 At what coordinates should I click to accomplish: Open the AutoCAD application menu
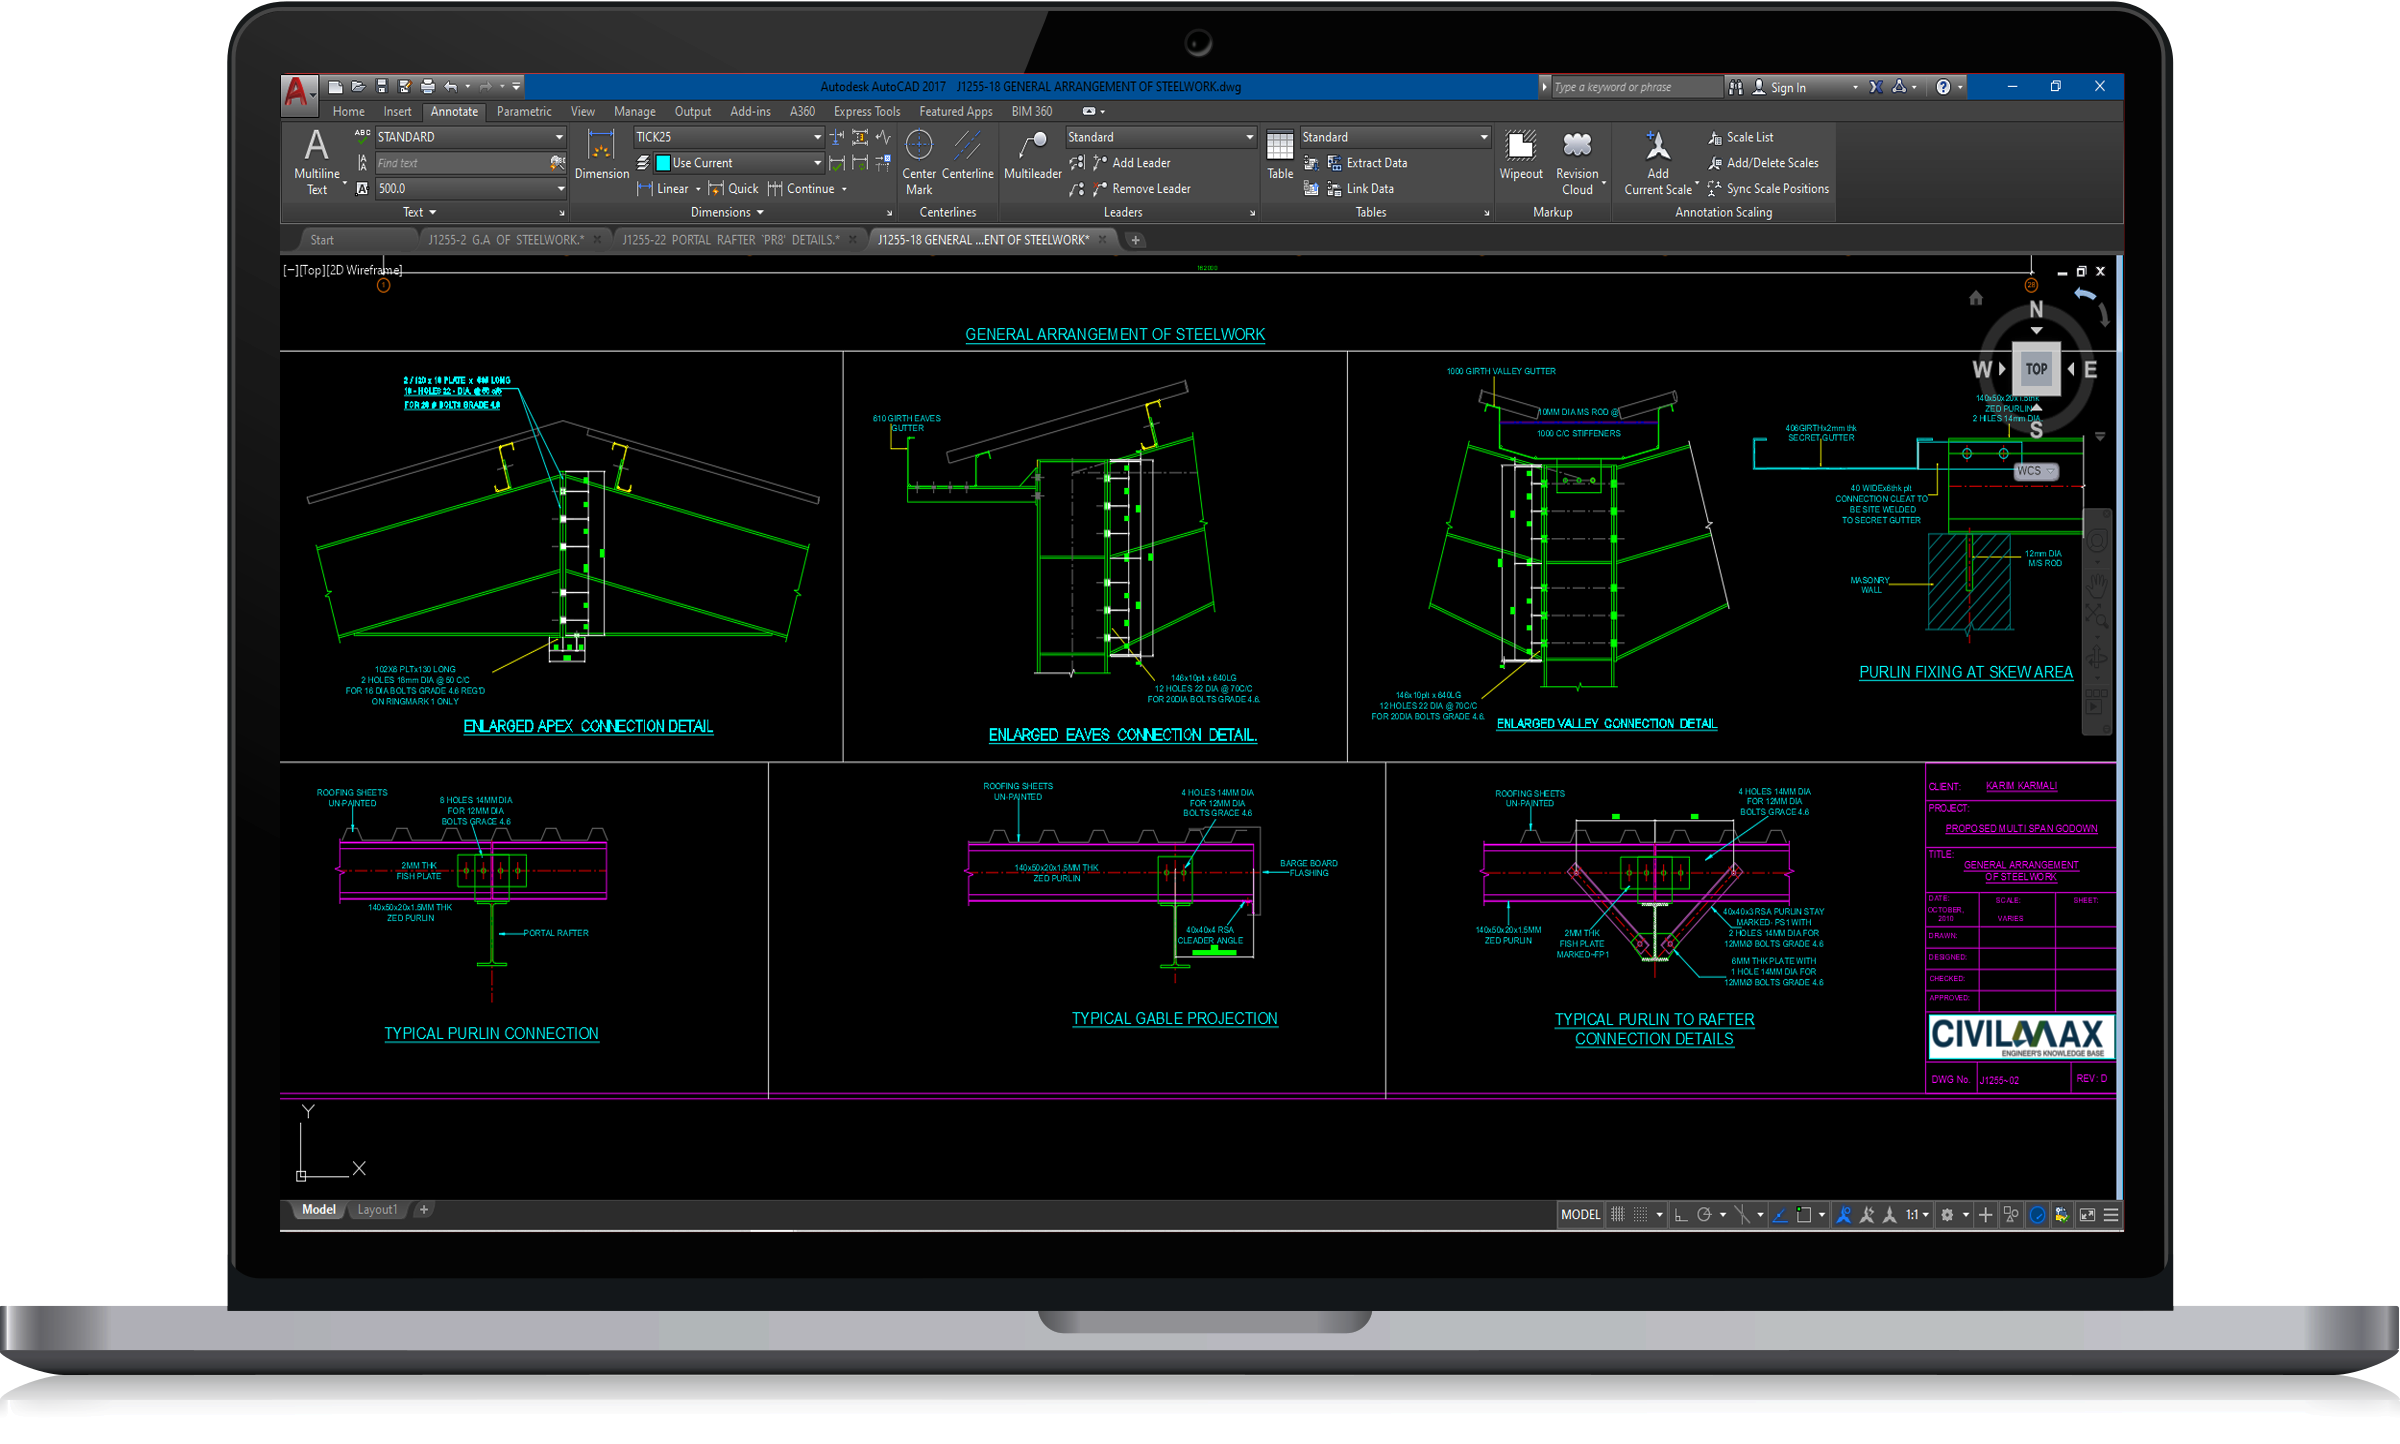[x=299, y=94]
